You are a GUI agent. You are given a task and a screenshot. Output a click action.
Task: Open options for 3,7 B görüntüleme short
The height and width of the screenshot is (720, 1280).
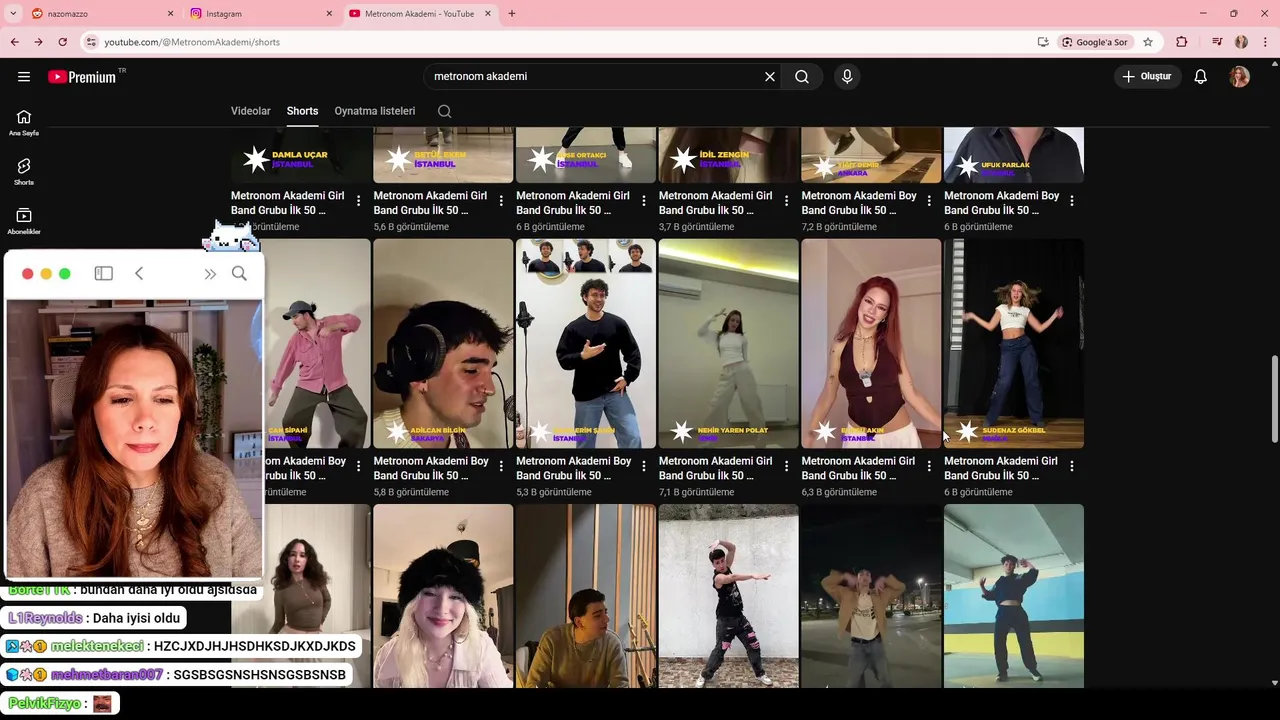(x=786, y=201)
